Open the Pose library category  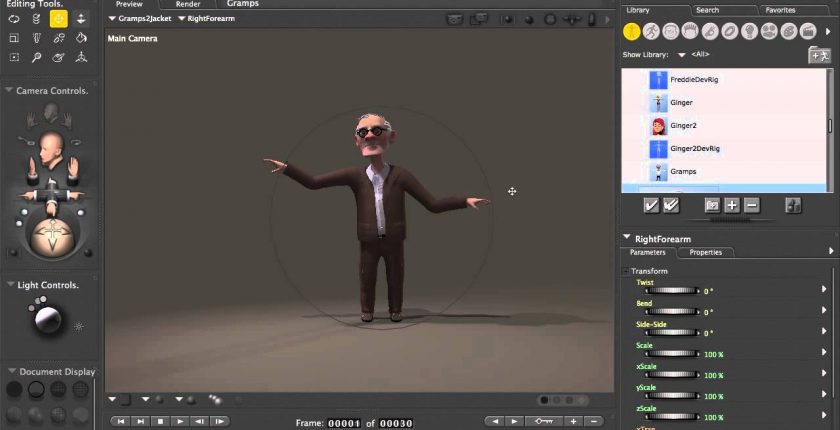pos(651,32)
